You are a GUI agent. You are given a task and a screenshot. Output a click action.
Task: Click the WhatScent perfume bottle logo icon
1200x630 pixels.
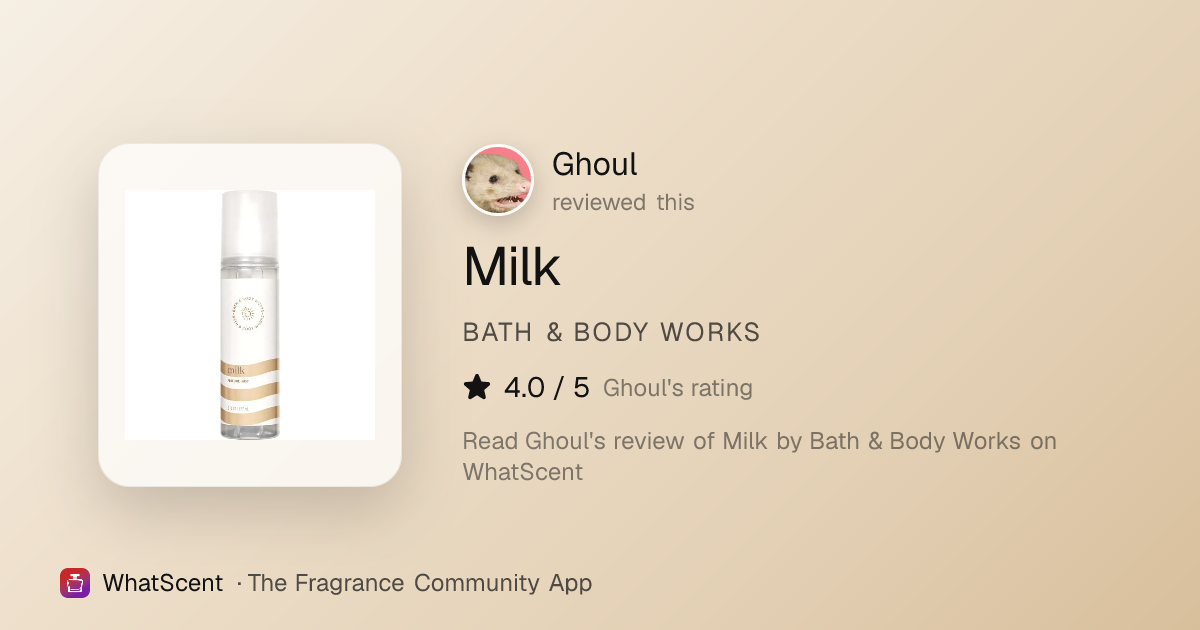pos(75,583)
